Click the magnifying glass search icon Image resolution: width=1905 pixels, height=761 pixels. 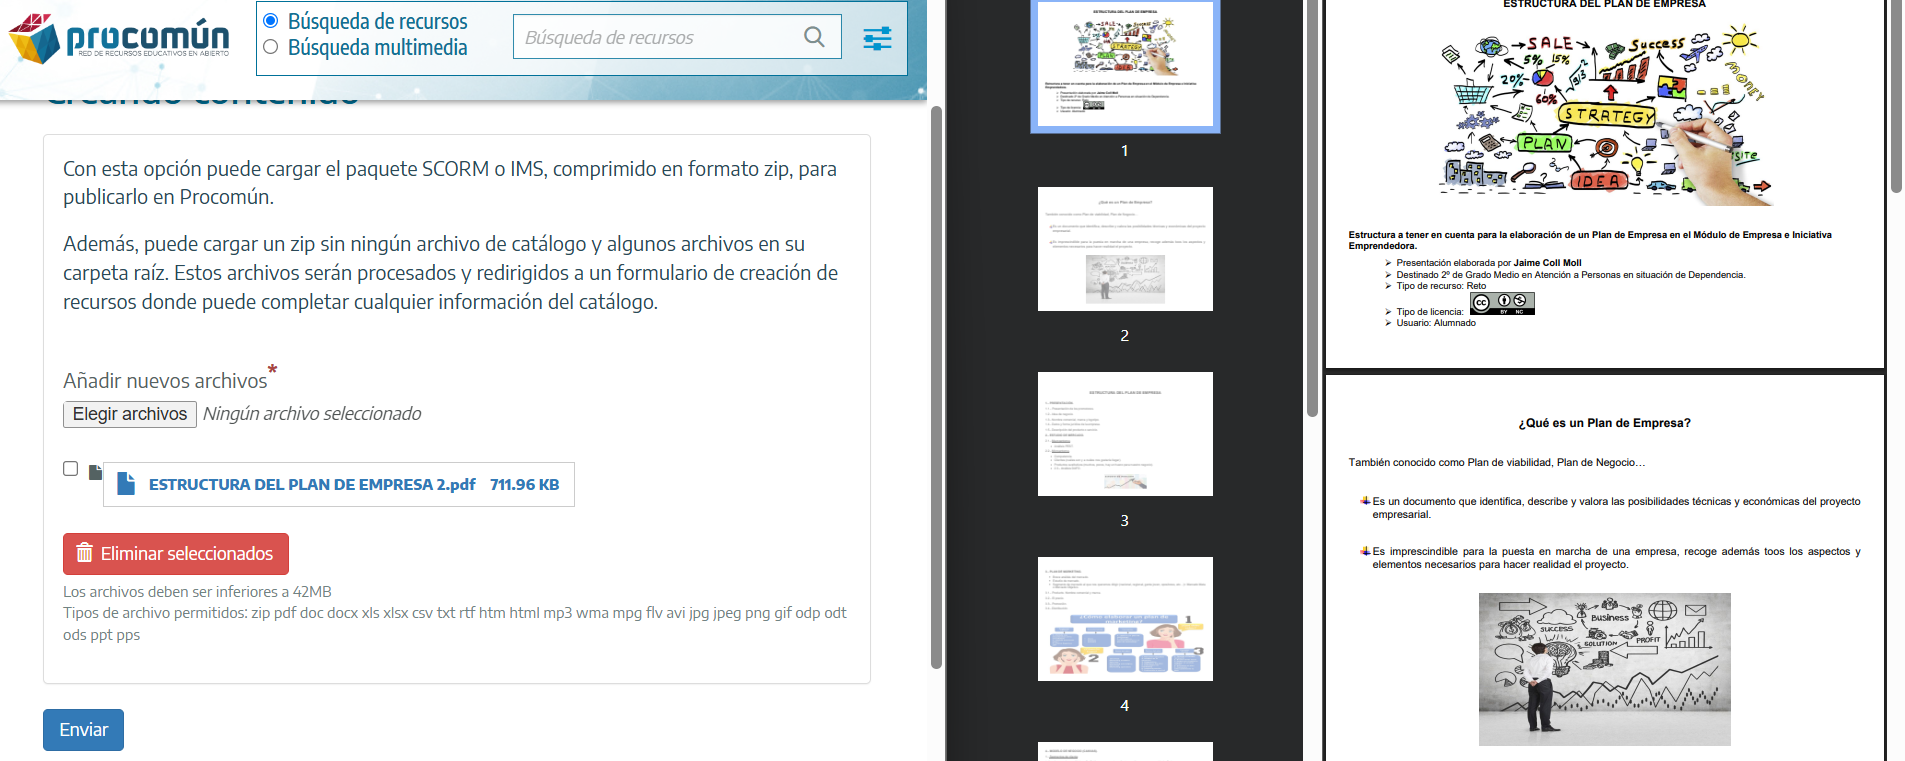pos(814,37)
